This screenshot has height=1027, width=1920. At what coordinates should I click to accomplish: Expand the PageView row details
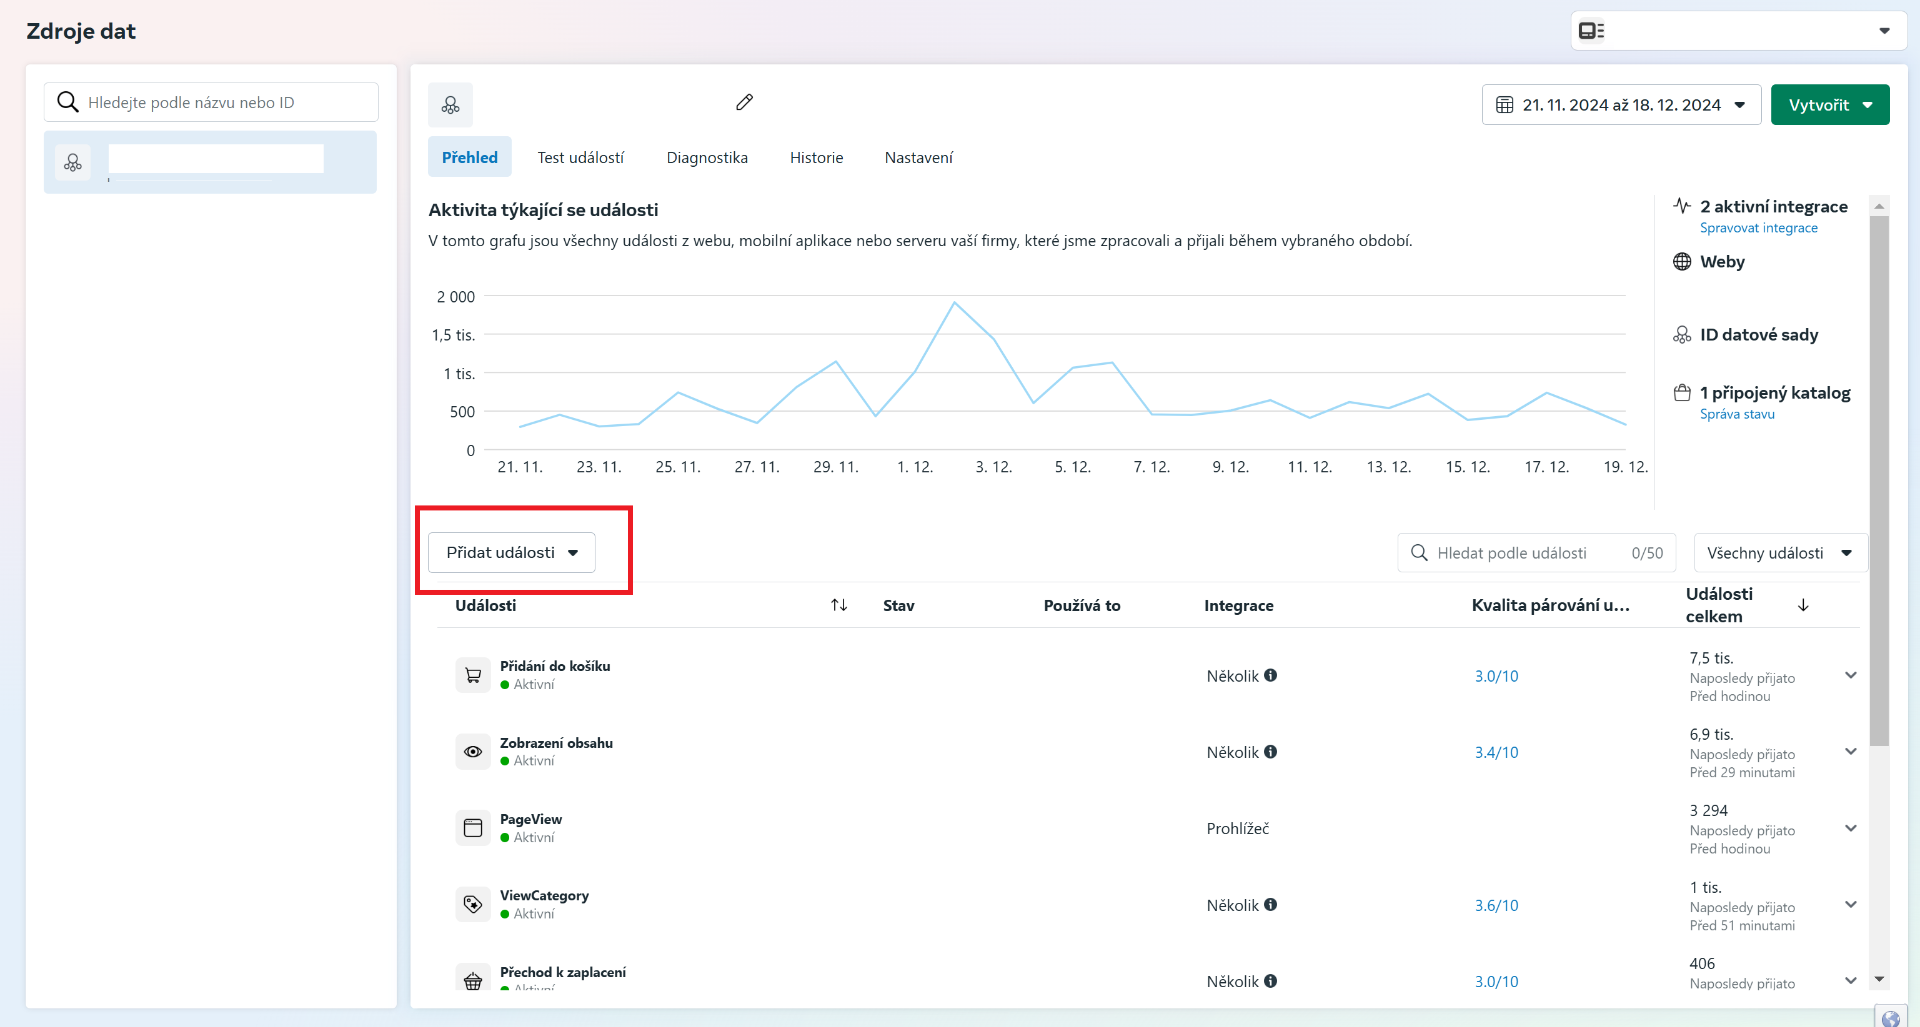(x=1851, y=828)
